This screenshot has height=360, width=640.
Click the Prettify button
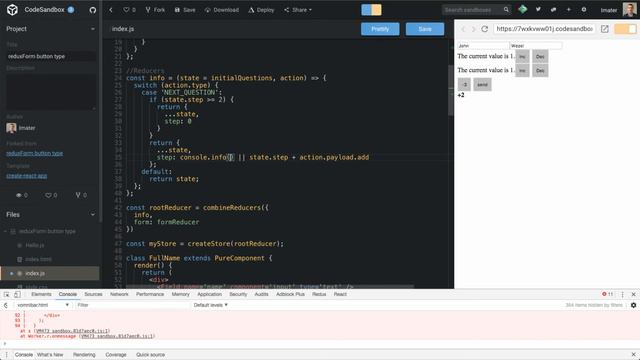(380, 29)
